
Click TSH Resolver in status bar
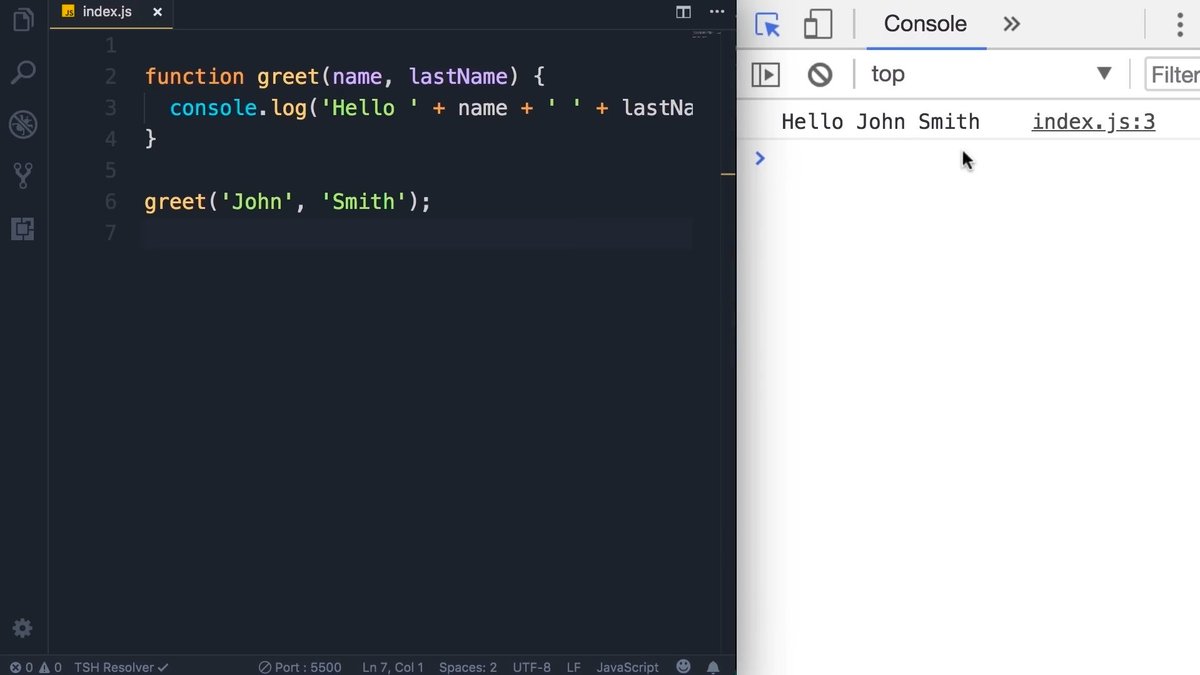coord(121,667)
